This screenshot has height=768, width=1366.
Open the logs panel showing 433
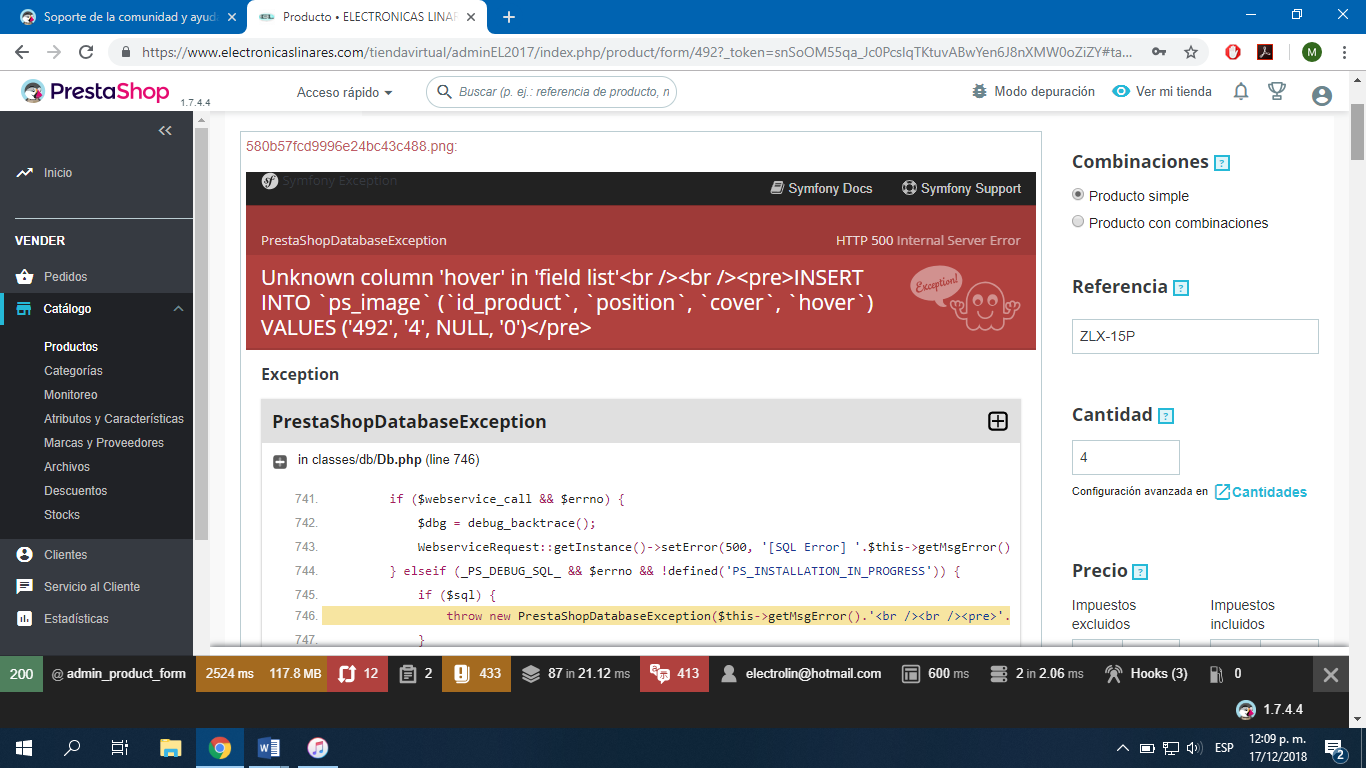[x=476, y=674]
